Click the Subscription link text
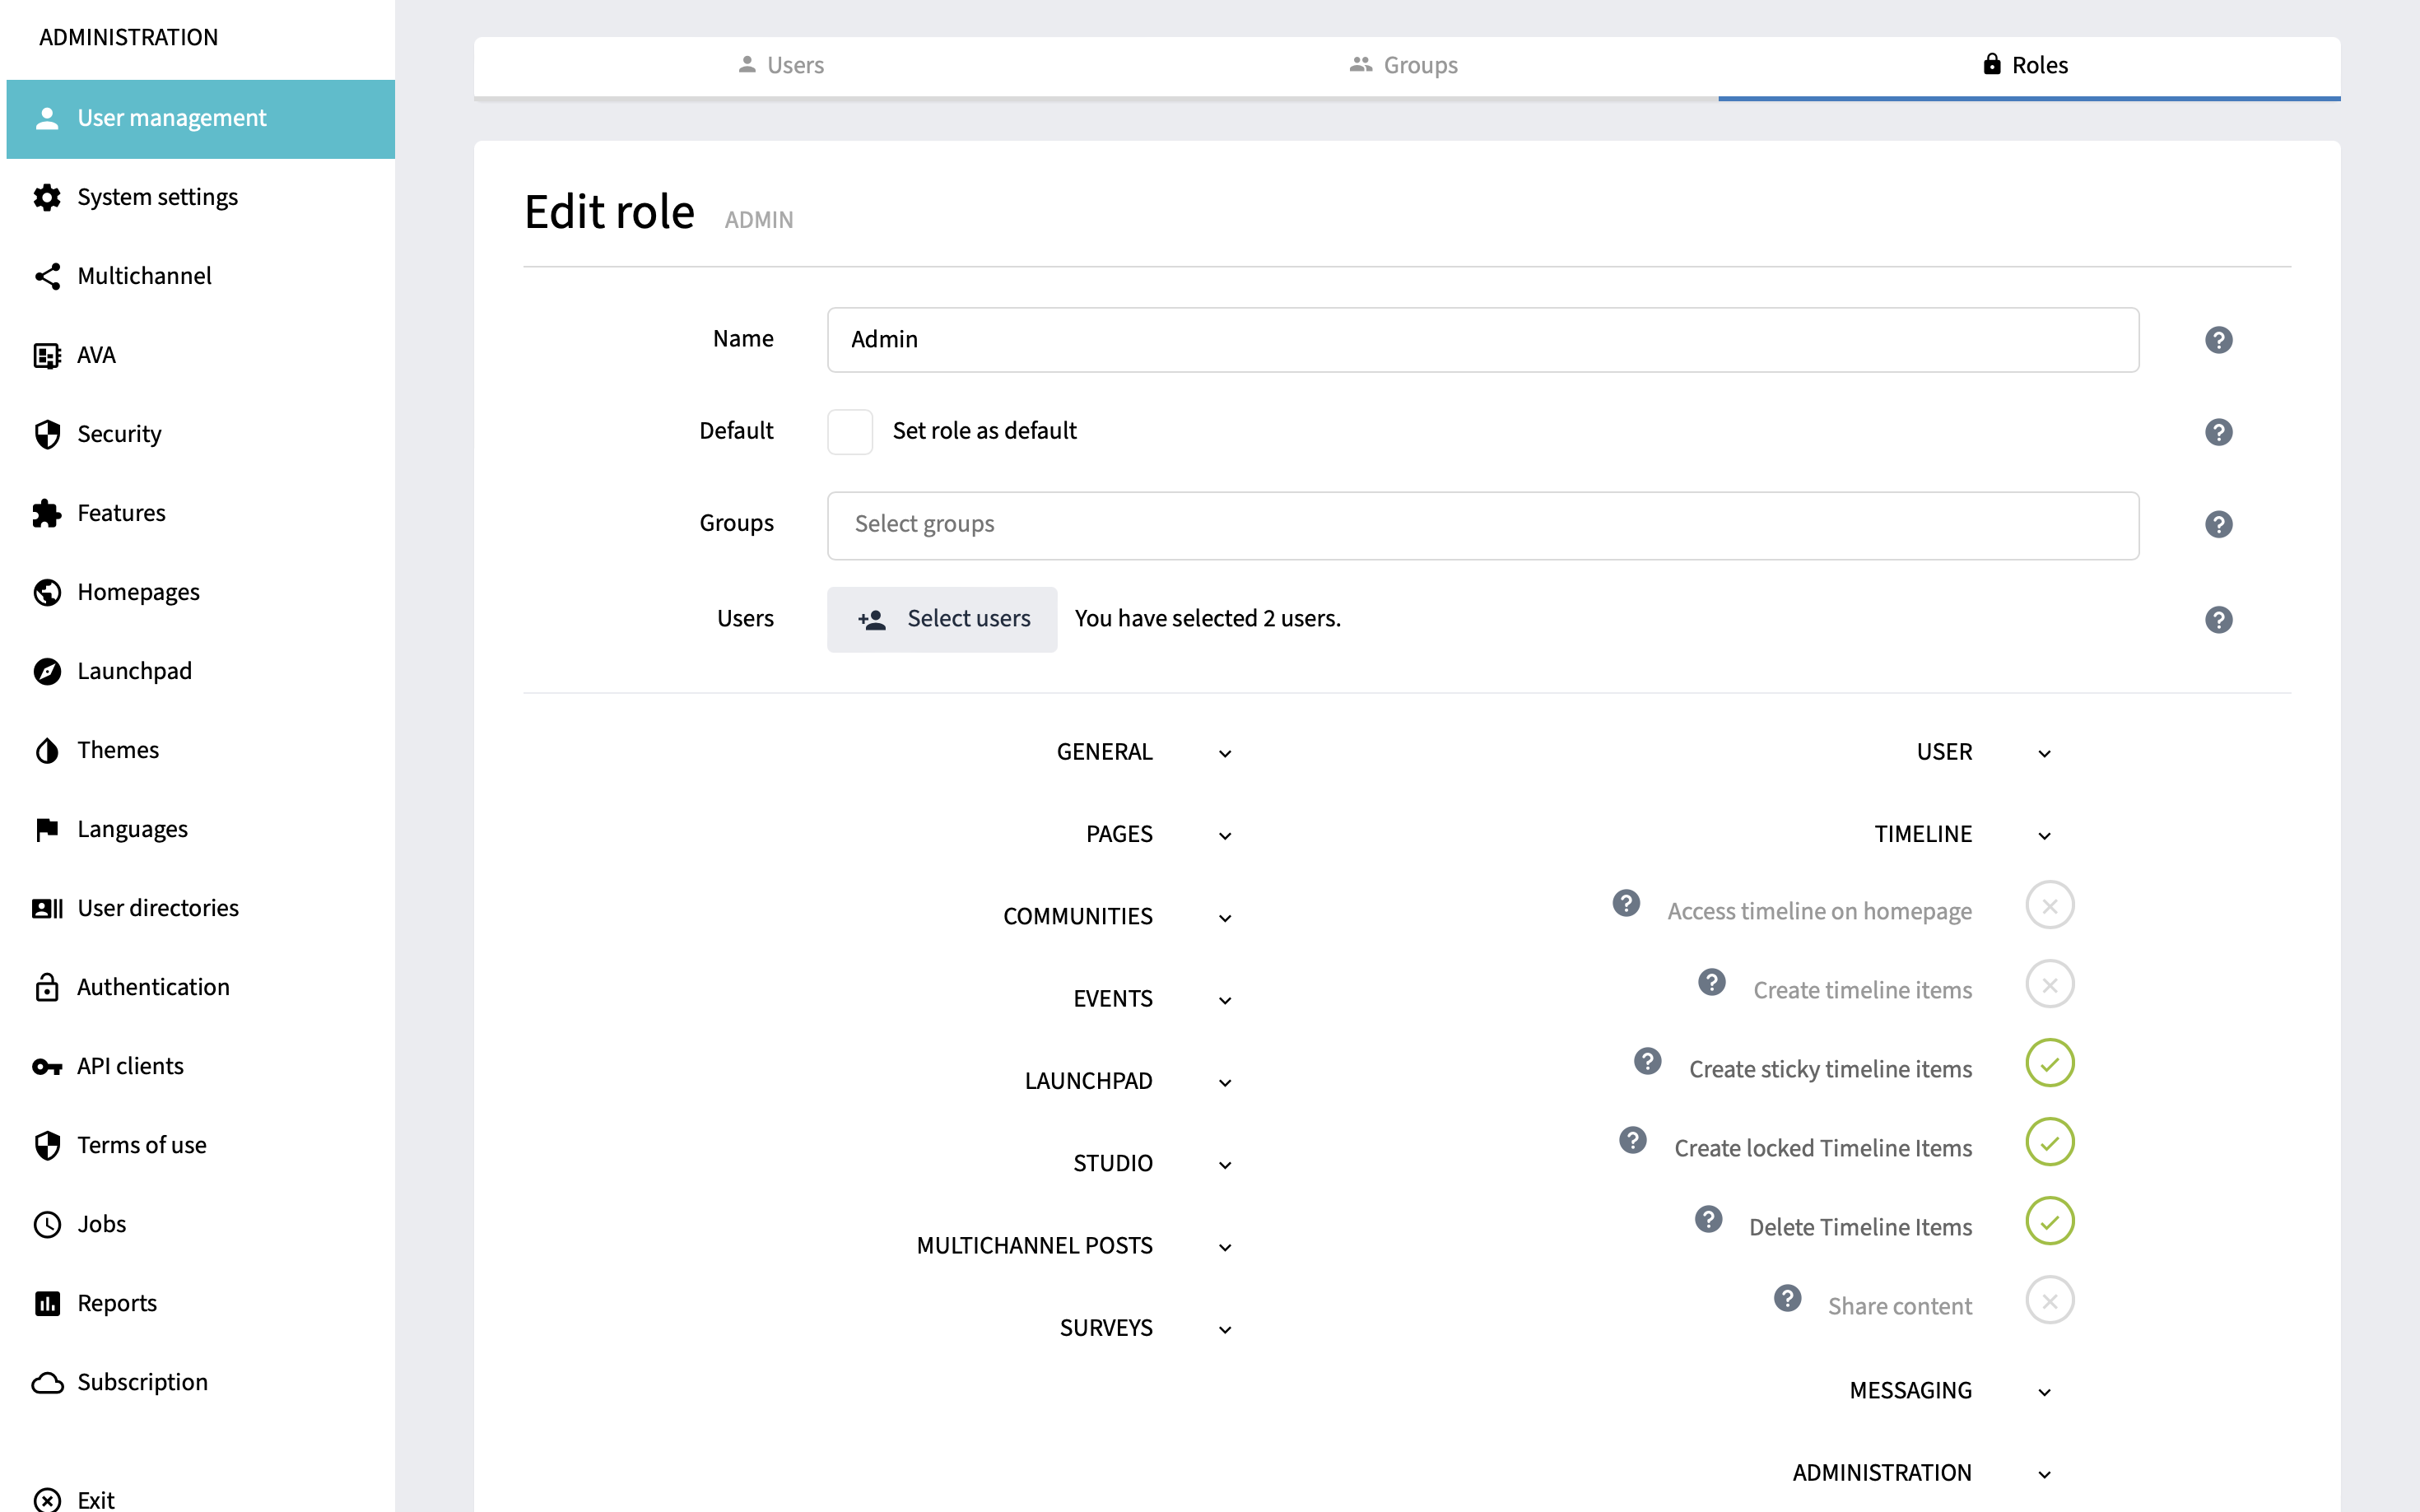Viewport: 2420px width, 1512px height. (x=143, y=1382)
